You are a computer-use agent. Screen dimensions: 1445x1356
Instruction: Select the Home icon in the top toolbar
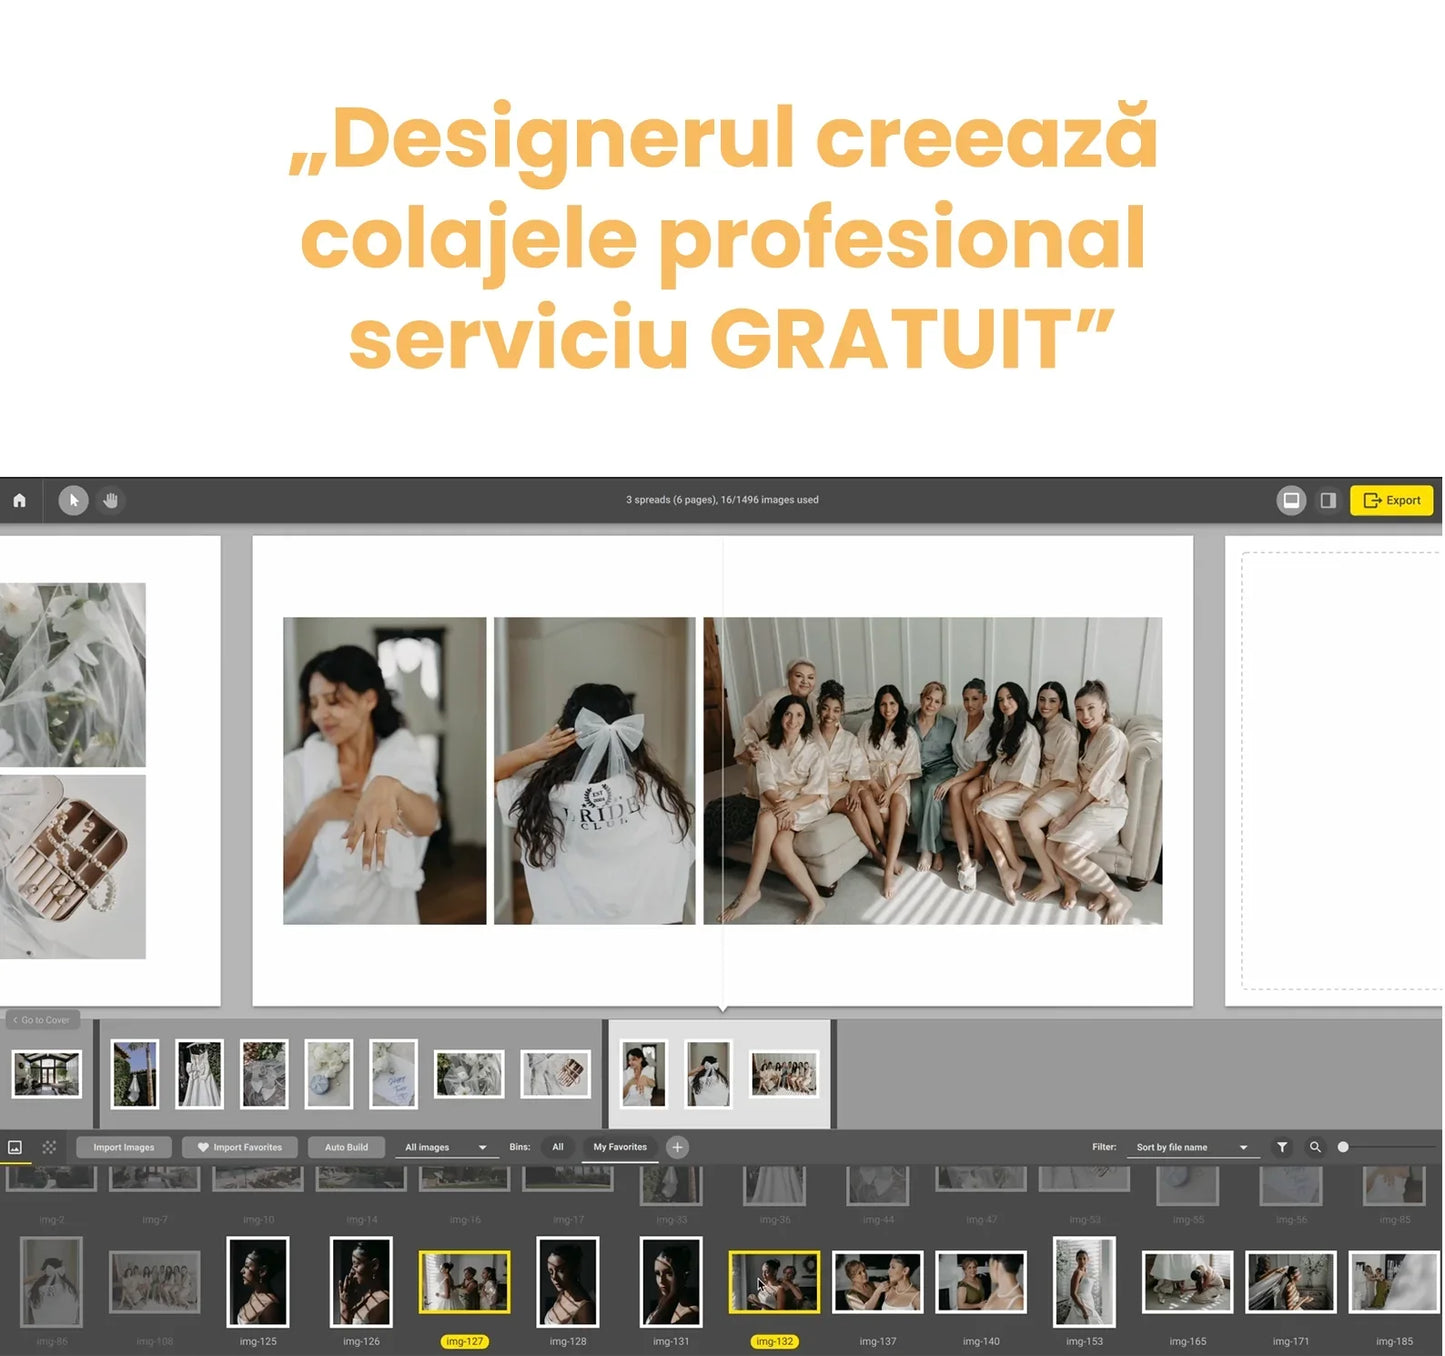[x=18, y=500]
